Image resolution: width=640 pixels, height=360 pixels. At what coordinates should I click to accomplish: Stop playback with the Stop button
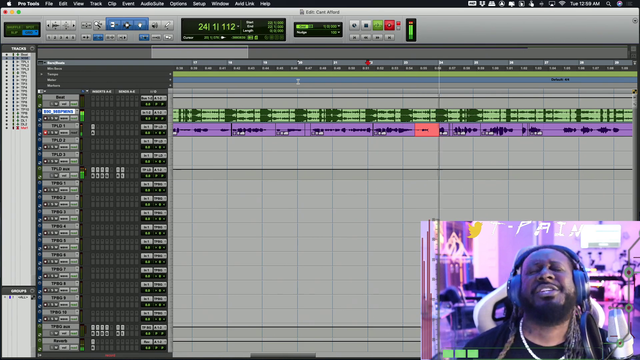(366, 25)
